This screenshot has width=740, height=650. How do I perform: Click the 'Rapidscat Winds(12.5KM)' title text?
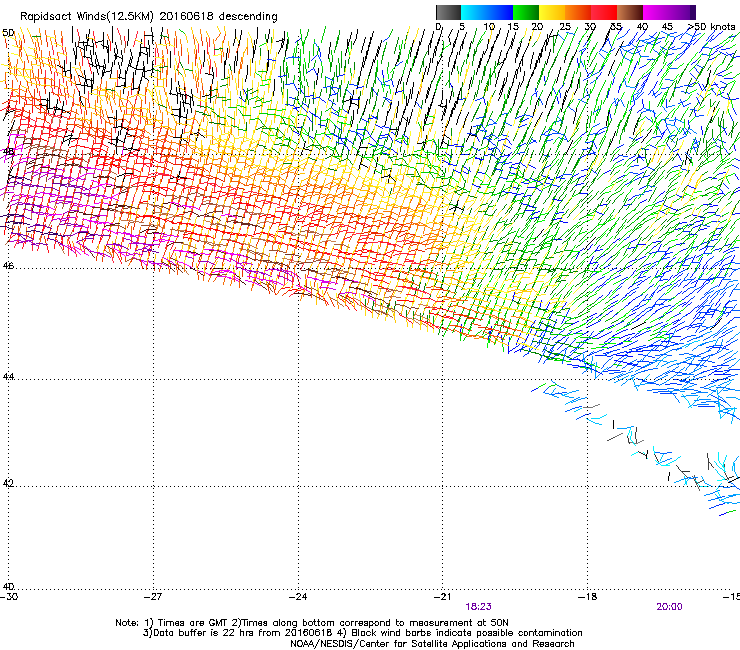point(87,17)
